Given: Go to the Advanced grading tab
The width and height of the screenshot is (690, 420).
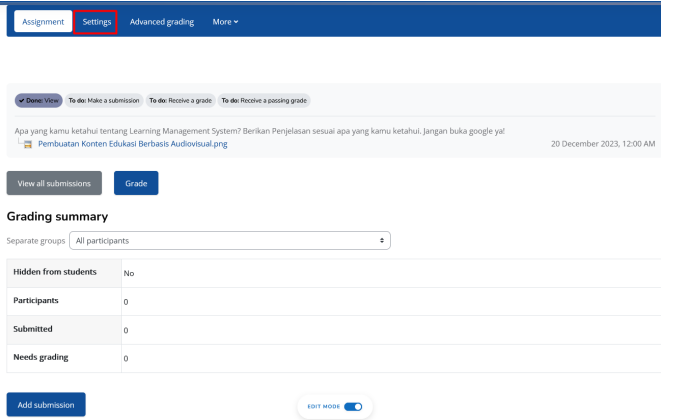Looking at the screenshot, I should coord(160,22).
